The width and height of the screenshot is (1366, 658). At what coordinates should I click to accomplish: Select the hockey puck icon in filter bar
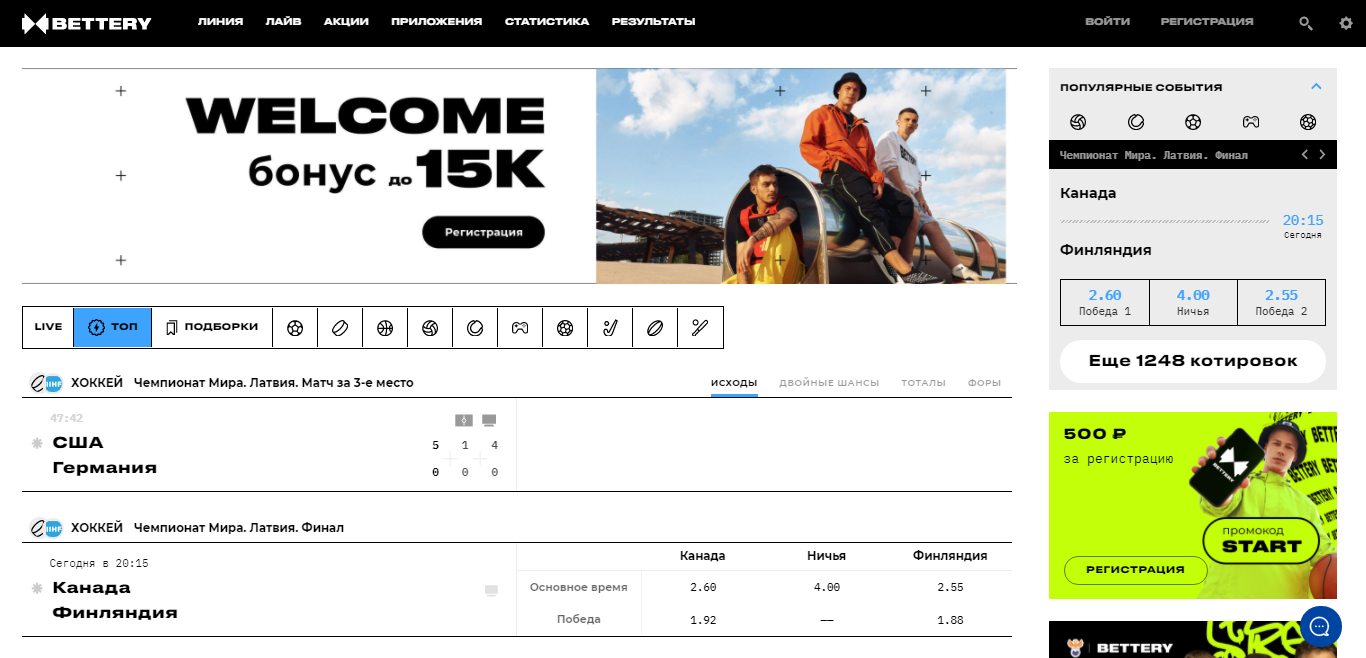pos(340,327)
